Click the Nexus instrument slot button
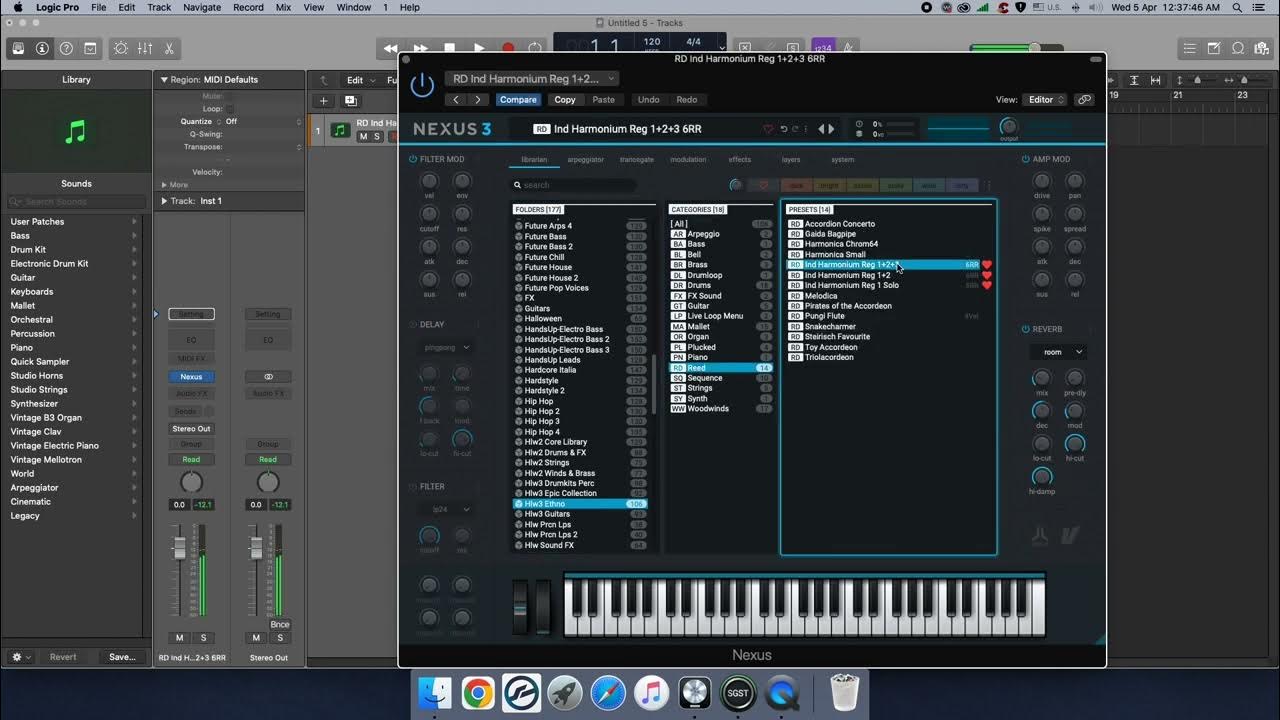This screenshot has width=1280, height=720. click(x=191, y=377)
